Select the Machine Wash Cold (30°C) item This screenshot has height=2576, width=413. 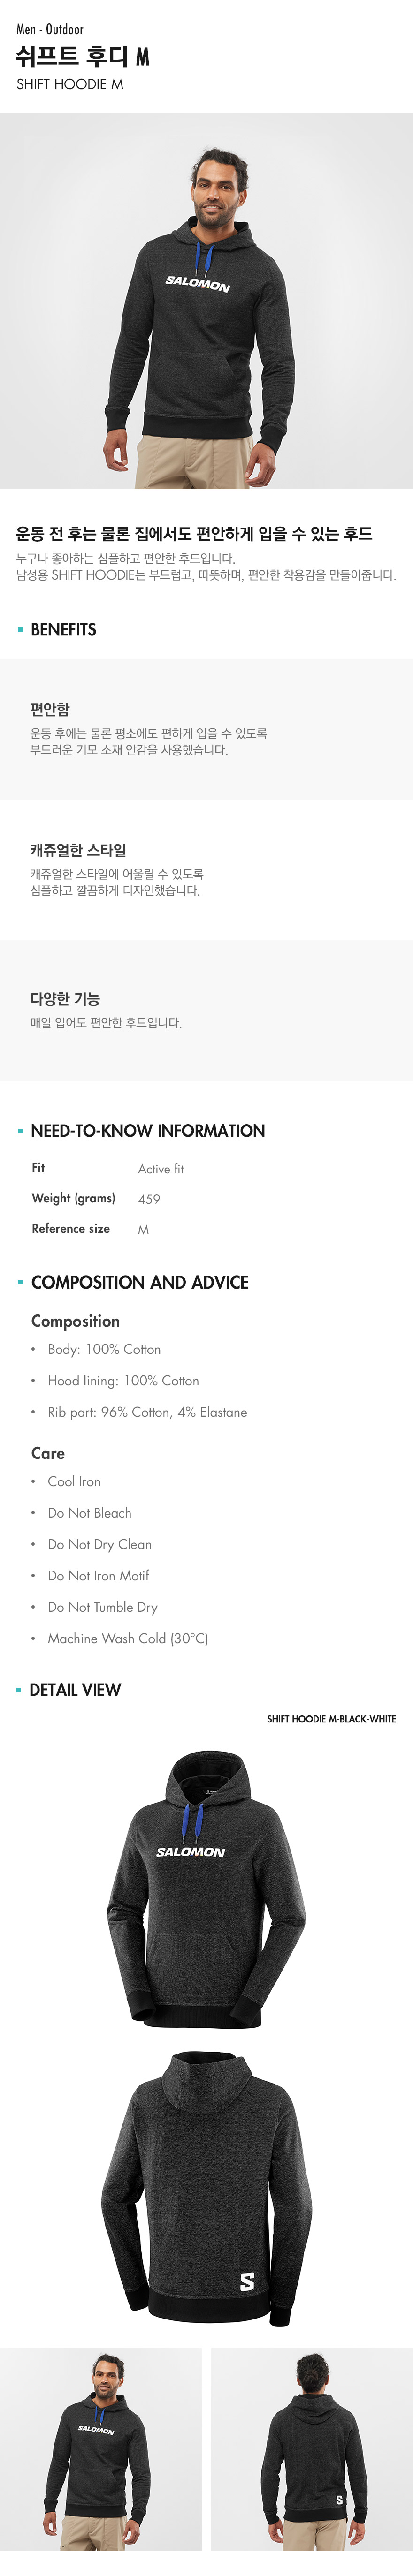tap(128, 1638)
